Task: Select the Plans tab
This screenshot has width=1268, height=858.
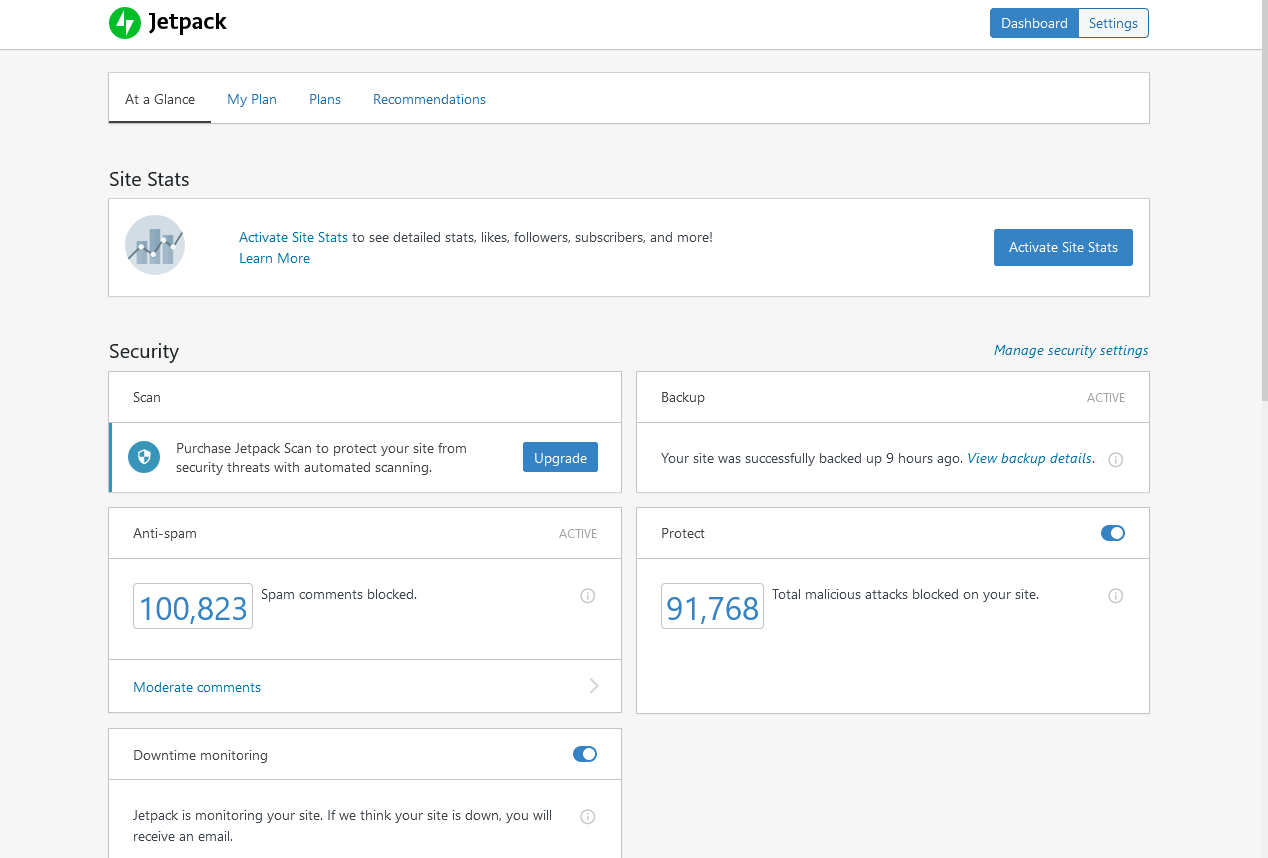Action: tap(324, 99)
